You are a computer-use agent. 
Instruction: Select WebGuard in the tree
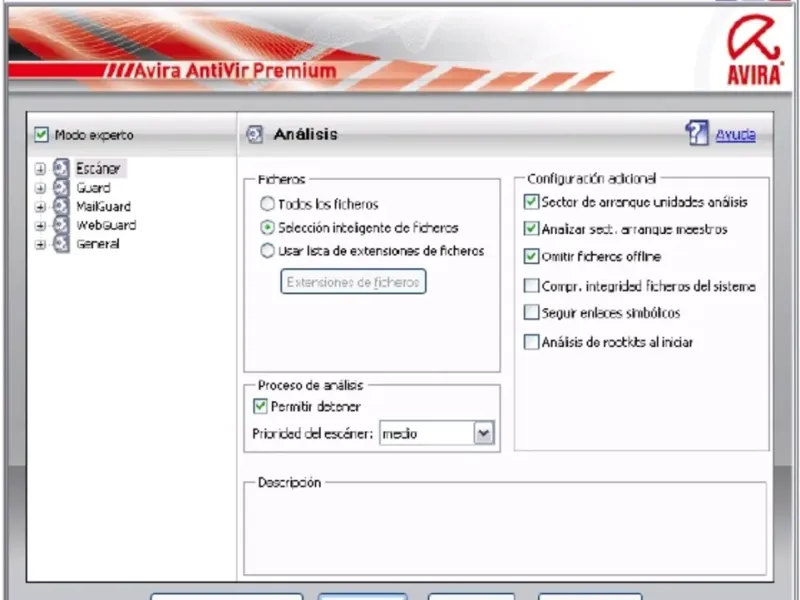pyautogui.click(x=106, y=225)
